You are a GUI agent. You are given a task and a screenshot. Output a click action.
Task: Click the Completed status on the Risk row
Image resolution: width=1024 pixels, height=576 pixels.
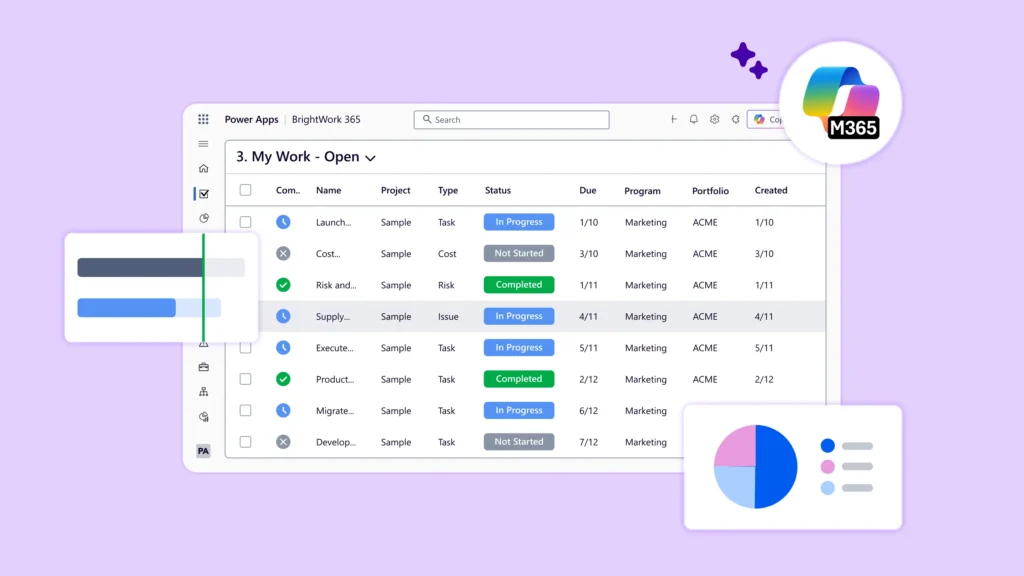(x=518, y=284)
